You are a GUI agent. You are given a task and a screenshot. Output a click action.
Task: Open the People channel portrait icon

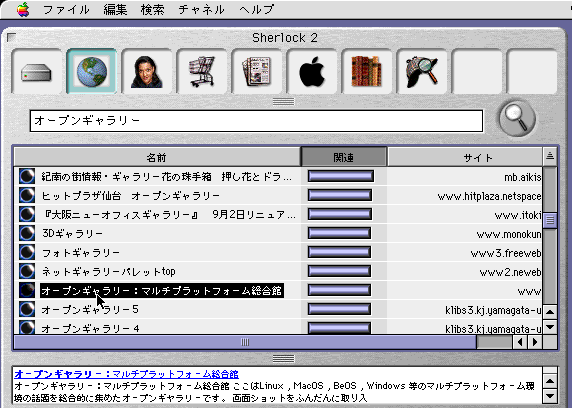147,72
